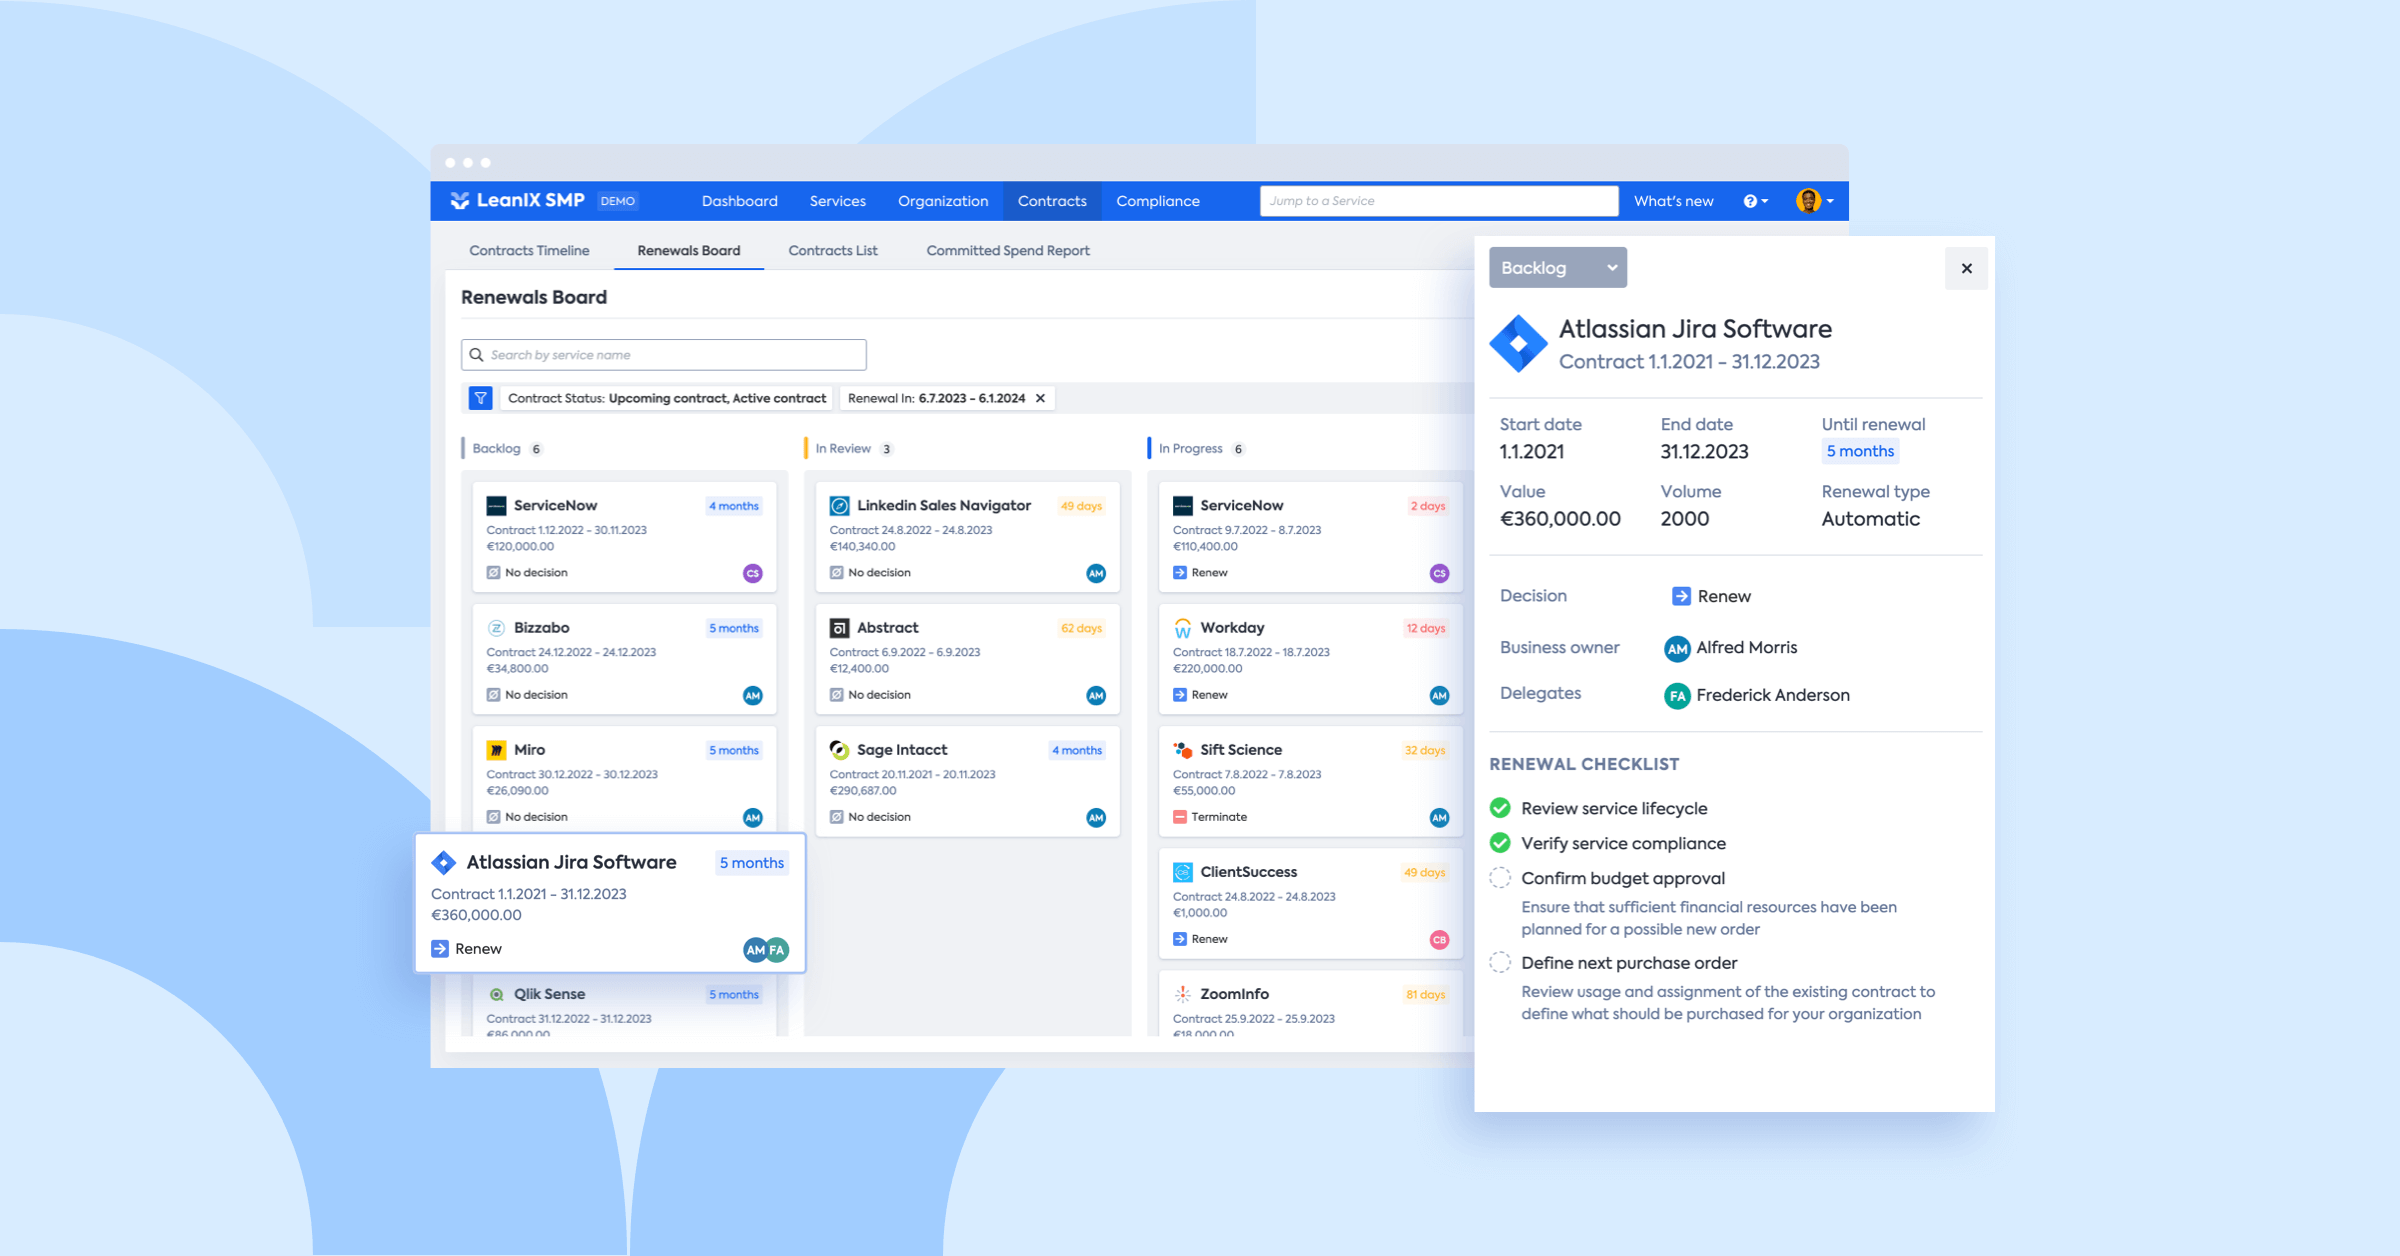Open the Services menu
2400x1256 pixels.
pyautogui.click(x=837, y=201)
